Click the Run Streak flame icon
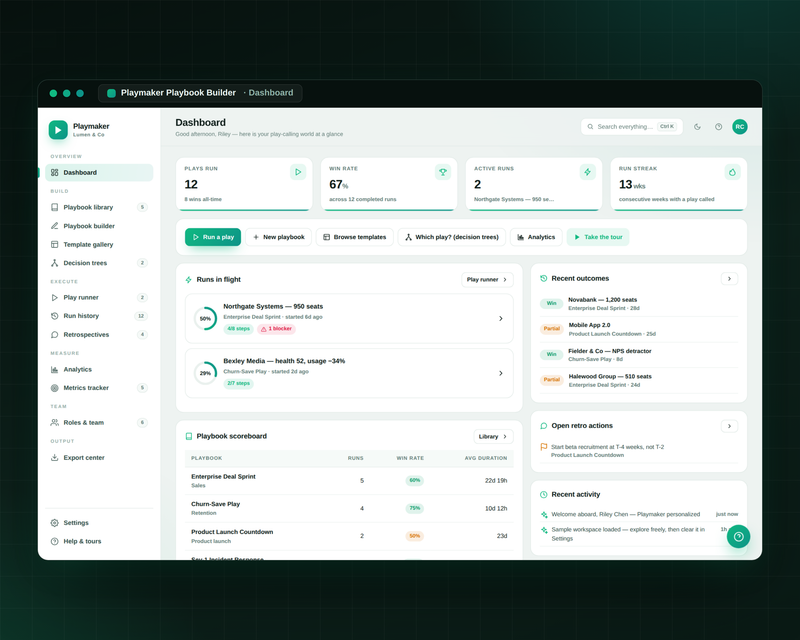Viewport: 800px width, 640px height. pyautogui.click(x=733, y=172)
